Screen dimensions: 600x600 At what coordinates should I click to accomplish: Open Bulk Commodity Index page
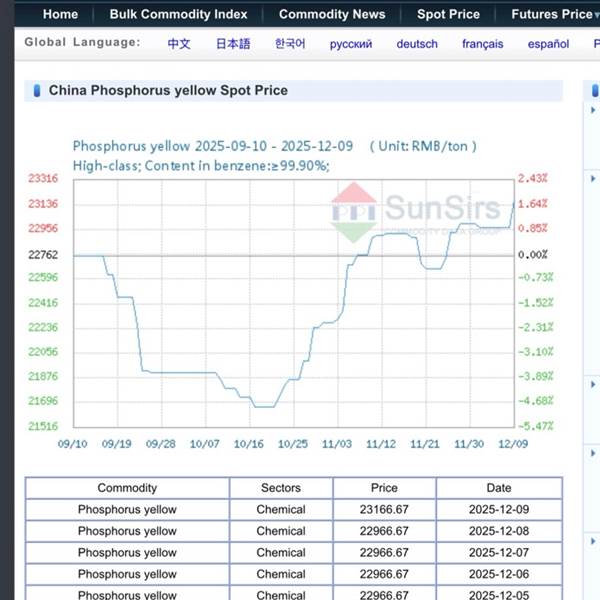point(178,14)
